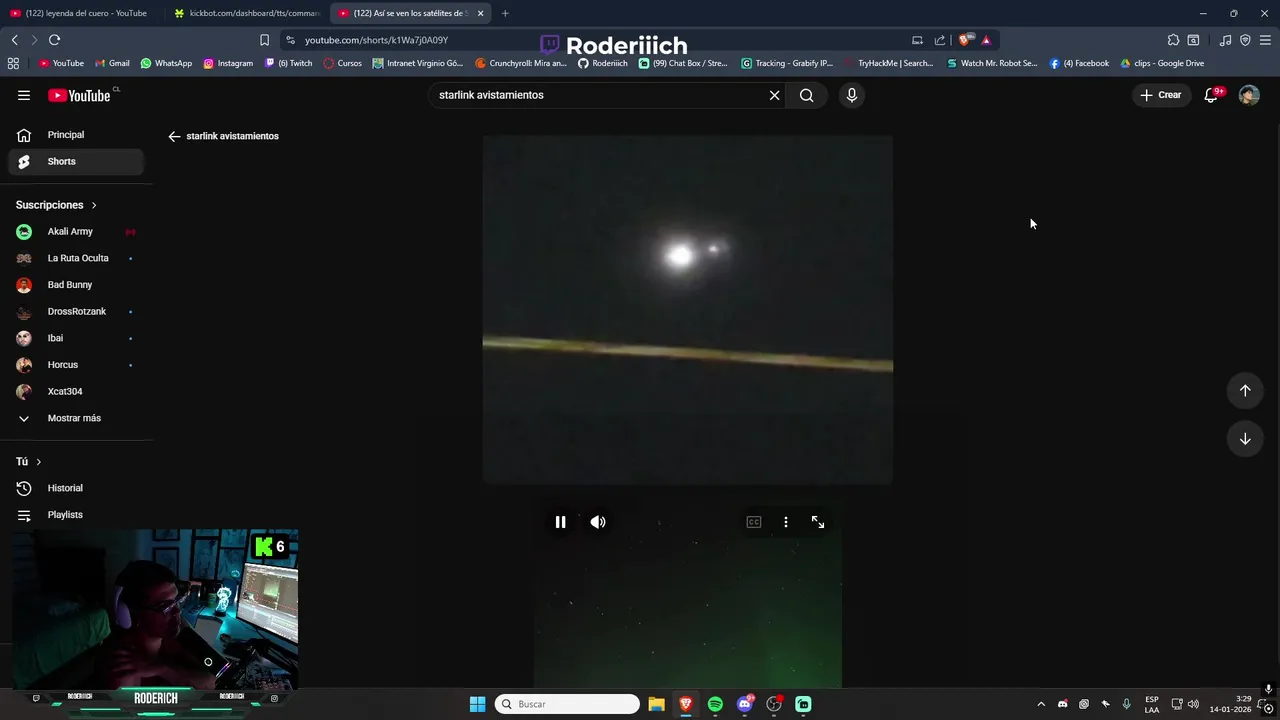Go to the next Short
1280x720 pixels.
click(1245, 439)
